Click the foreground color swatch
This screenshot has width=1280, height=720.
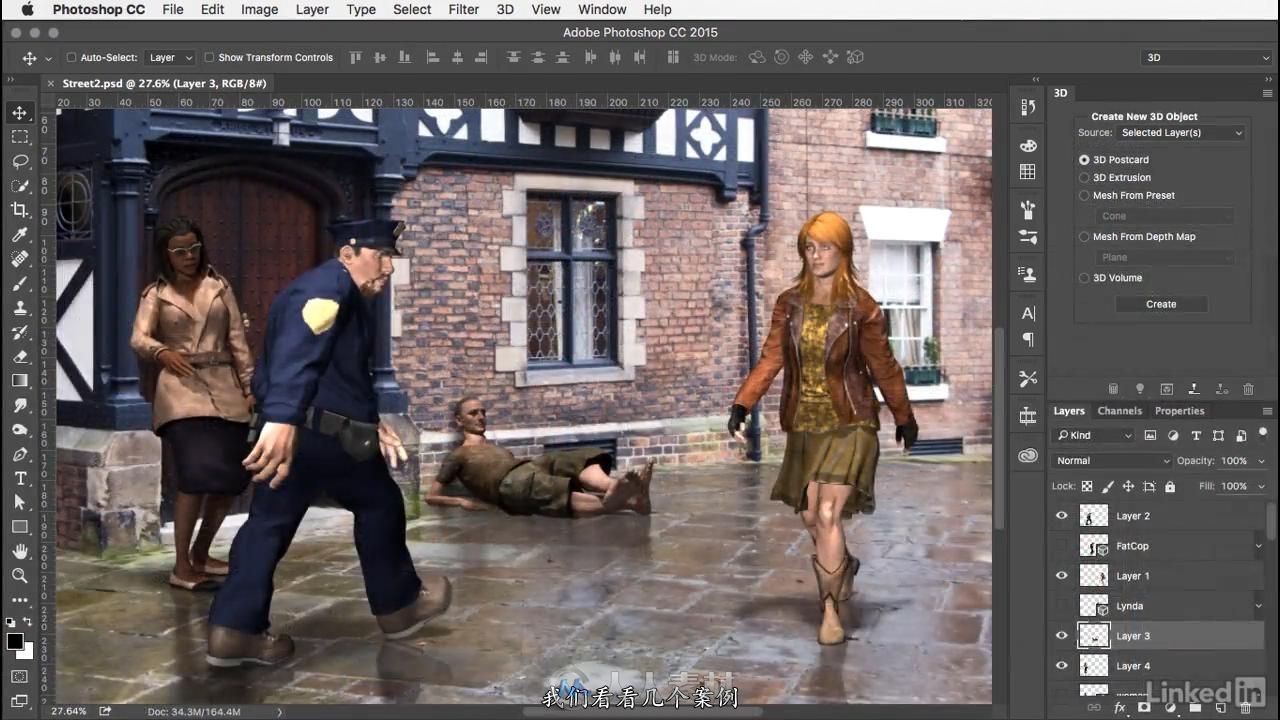(x=15, y=641)
